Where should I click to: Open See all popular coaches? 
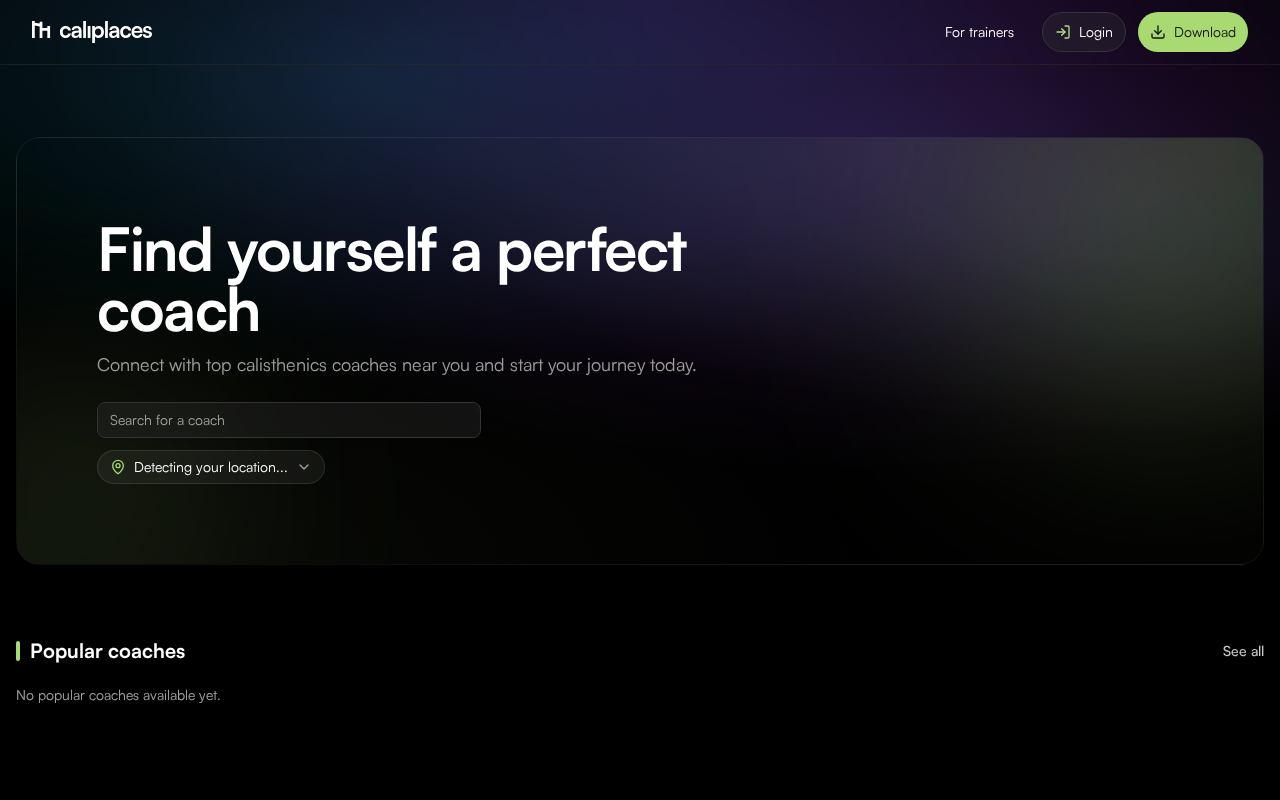click(x=1243, y=651)
